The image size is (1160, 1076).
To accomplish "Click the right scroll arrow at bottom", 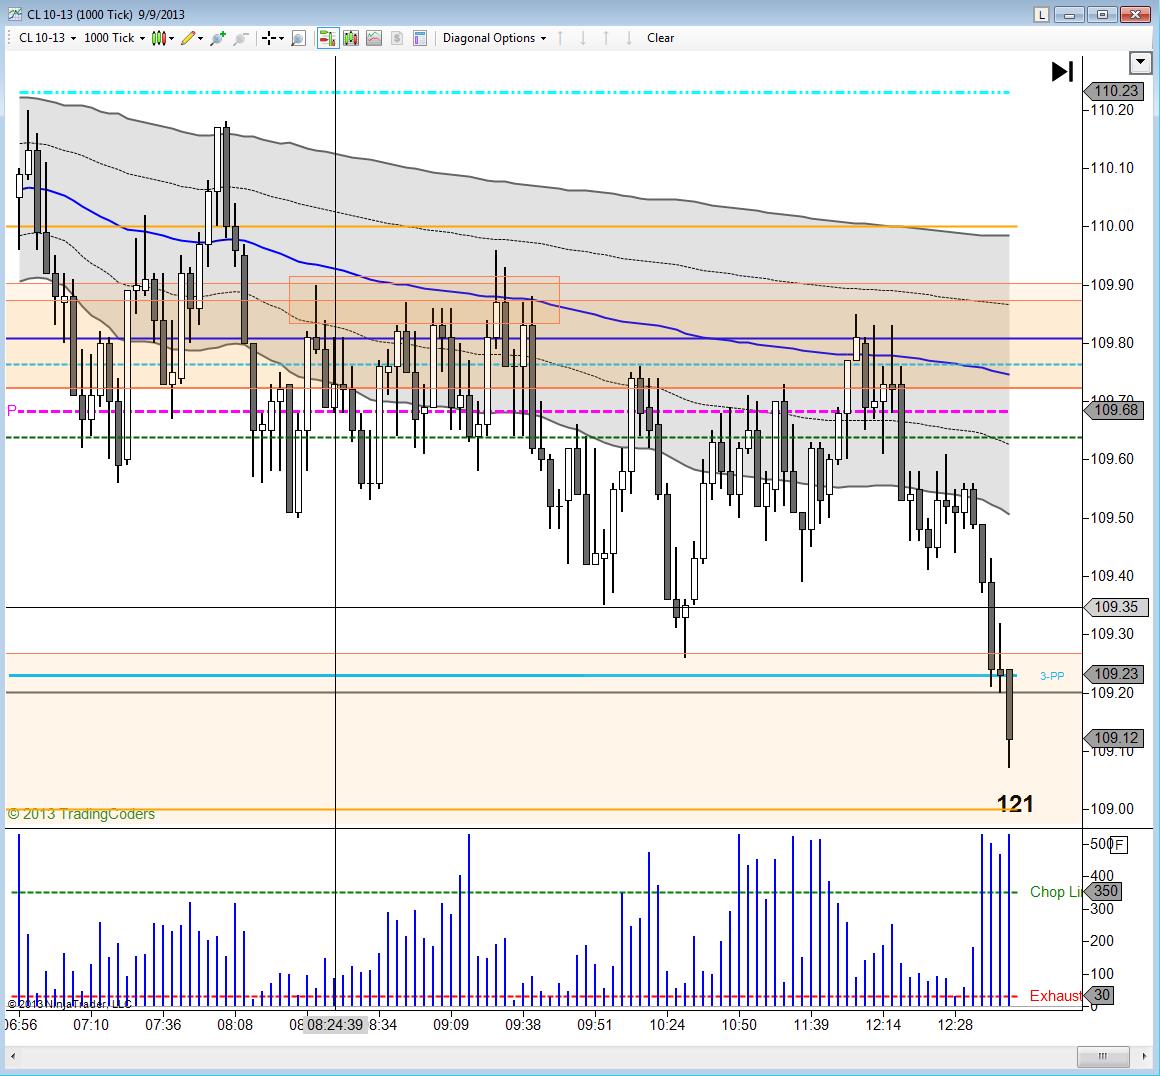I will pos(1143,1056).
